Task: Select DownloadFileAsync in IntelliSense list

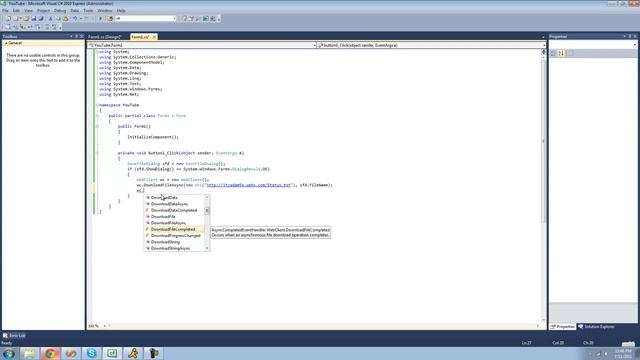Action: [x=174, y=223]
